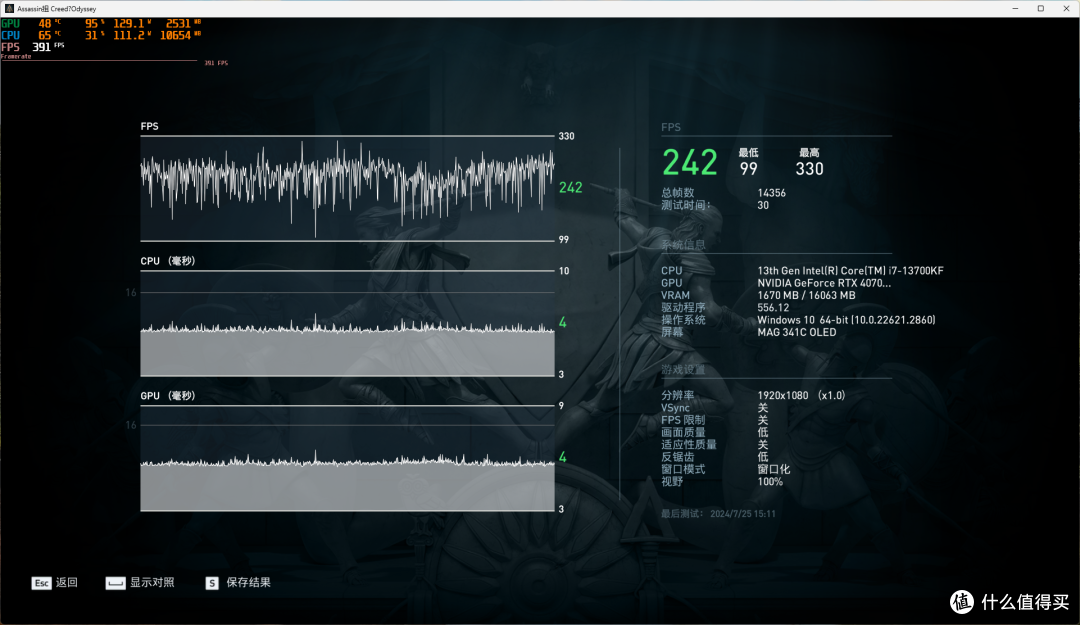This screenshot has height=625, width=1080.
Task: Click the overlay FPS 391 reading
Action: (41, 47)
